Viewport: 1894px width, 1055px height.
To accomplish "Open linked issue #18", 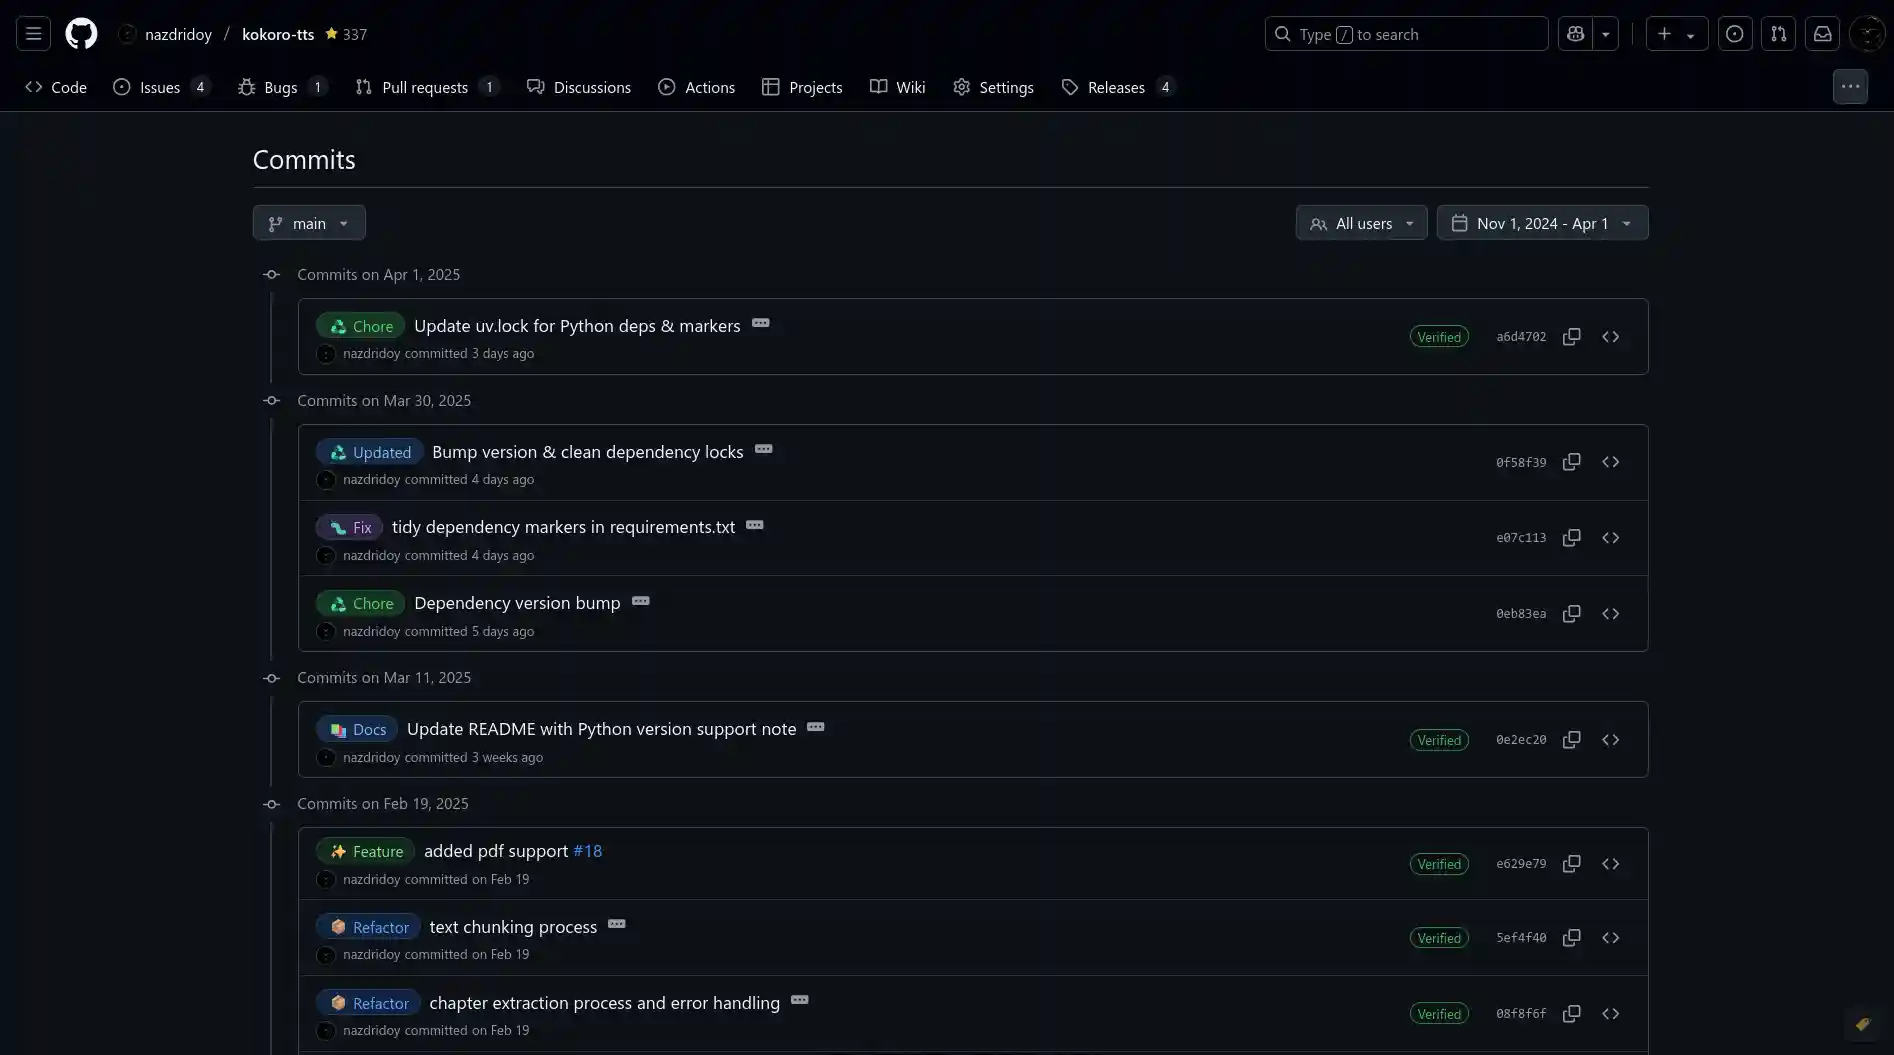I will coord(587,851).
